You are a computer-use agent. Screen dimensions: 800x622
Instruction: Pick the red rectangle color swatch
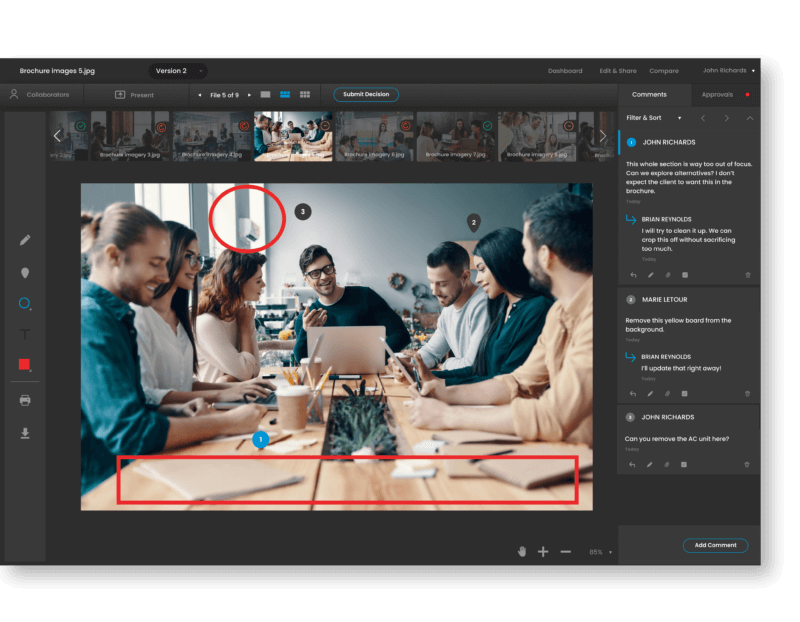point(25,366)
